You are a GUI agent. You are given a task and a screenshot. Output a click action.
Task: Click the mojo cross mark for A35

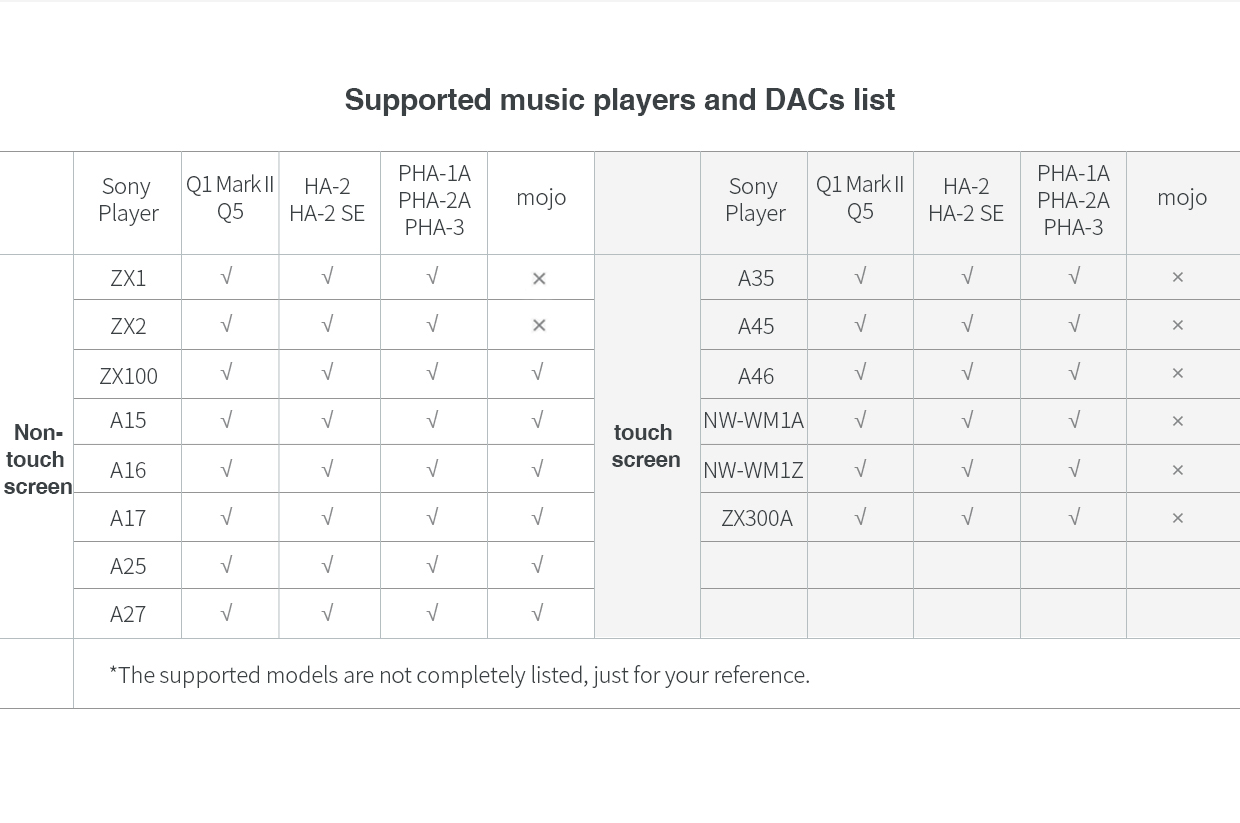coord(1177,277)
